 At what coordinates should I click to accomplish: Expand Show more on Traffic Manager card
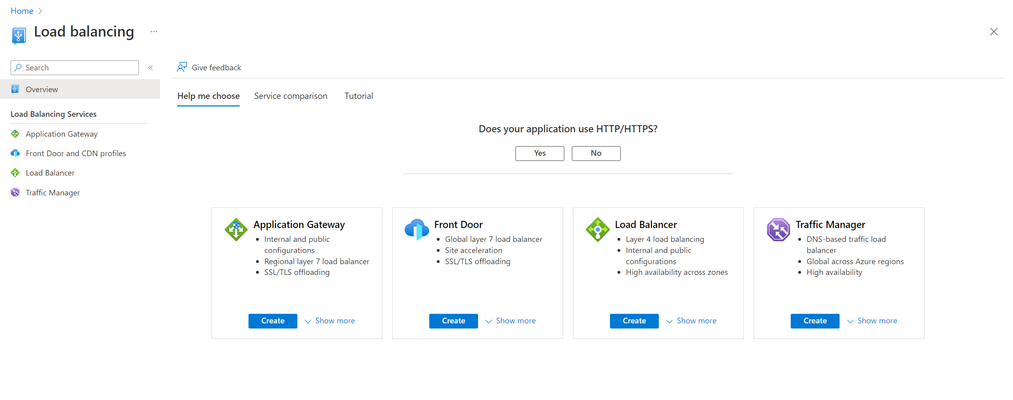(x=872, y=321)
